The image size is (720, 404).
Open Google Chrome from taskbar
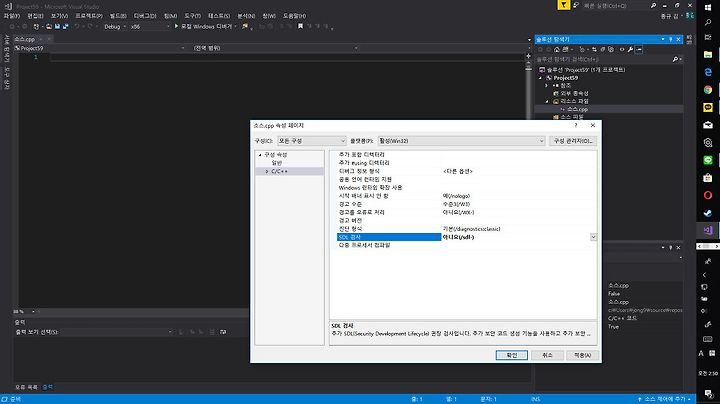pyautogui.click(x=708, y=90)
